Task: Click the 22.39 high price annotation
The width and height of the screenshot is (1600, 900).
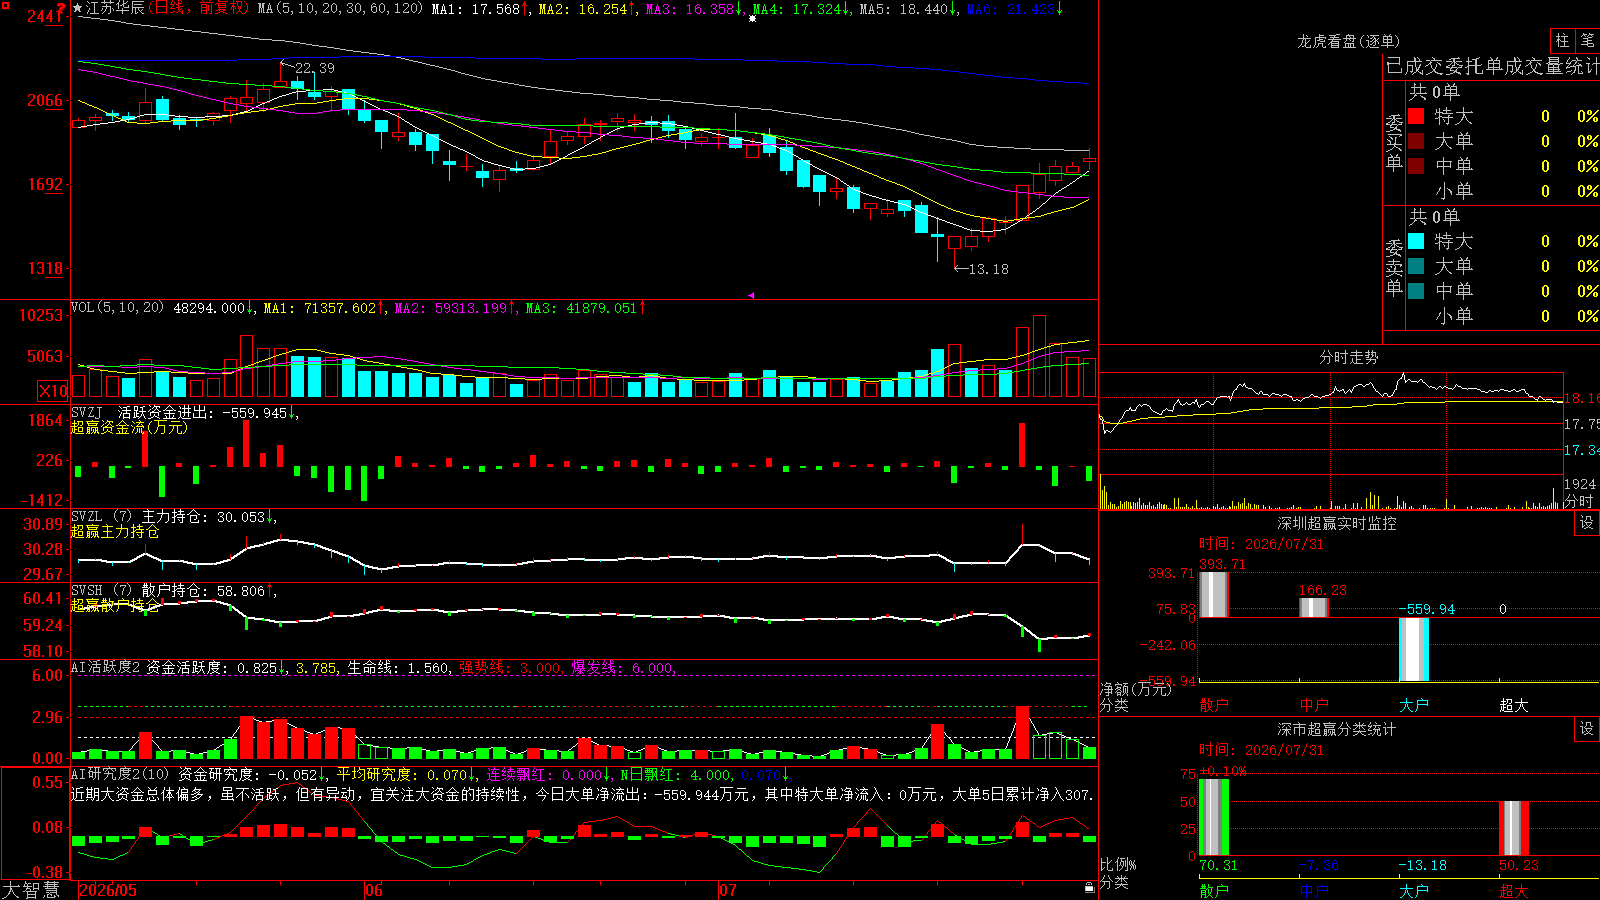Action: [x=314, y=68]
